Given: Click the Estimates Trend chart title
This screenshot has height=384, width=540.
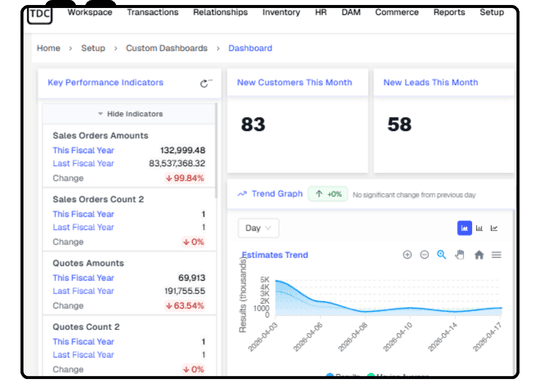Looking at the screenshot, I should pyautogui.click(x=275, y=255).
